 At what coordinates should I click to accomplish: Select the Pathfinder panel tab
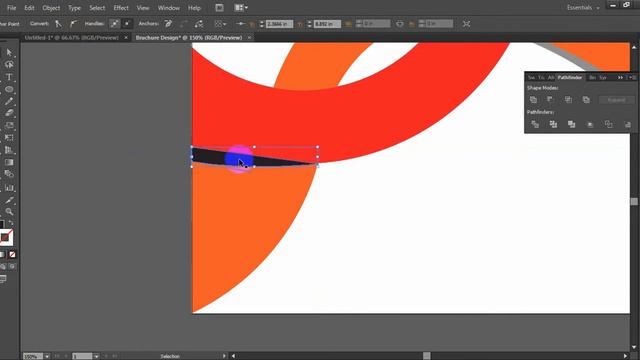570,77
